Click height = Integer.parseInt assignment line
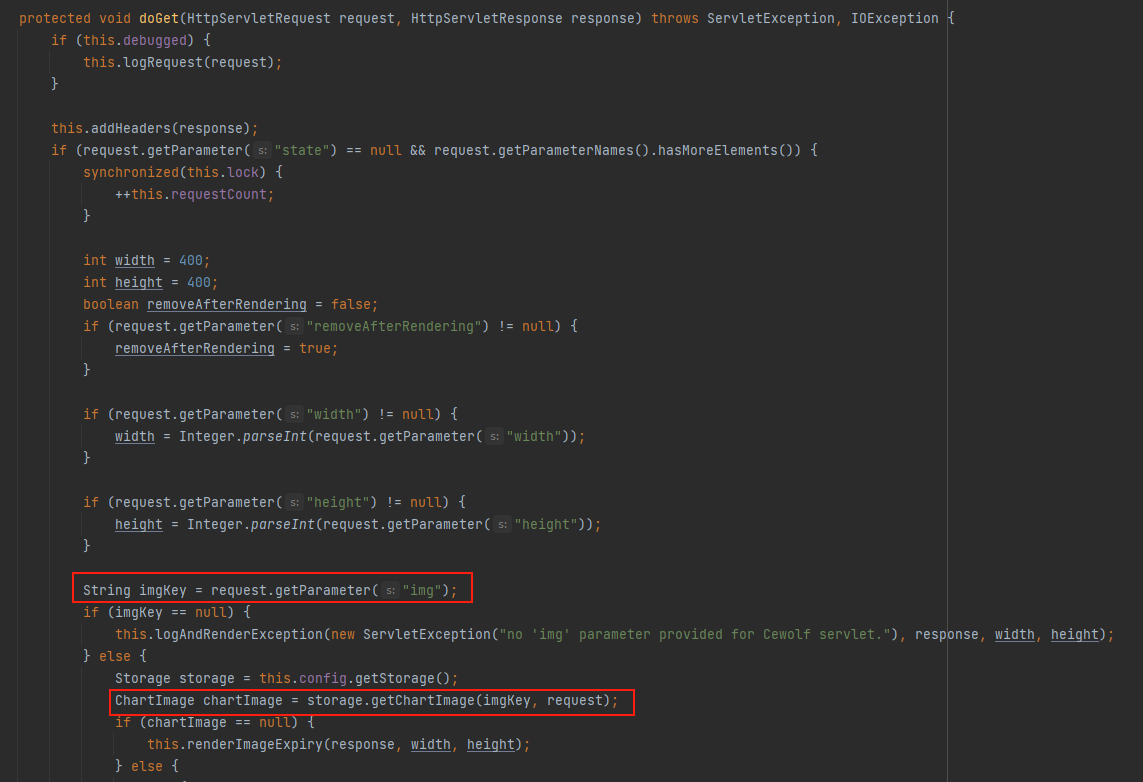Viewport: 1143px width, 782px height. pyautogui.click(x=358, y=524)
